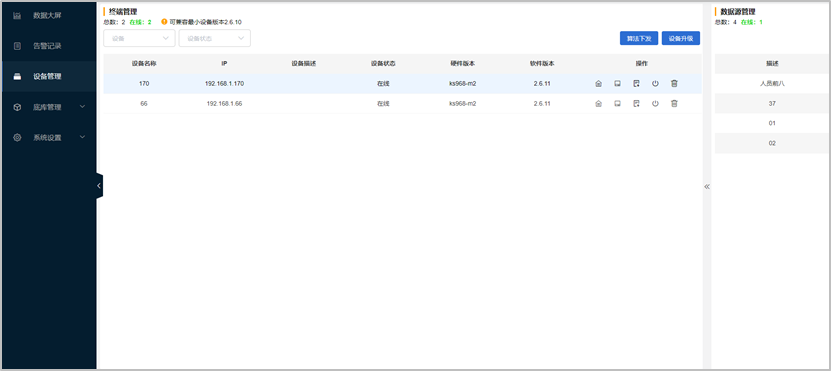The height and width of the screenshot is (371, 831).
Task: Open the 设备 filter dropdown
Action: tap(139, 38)
